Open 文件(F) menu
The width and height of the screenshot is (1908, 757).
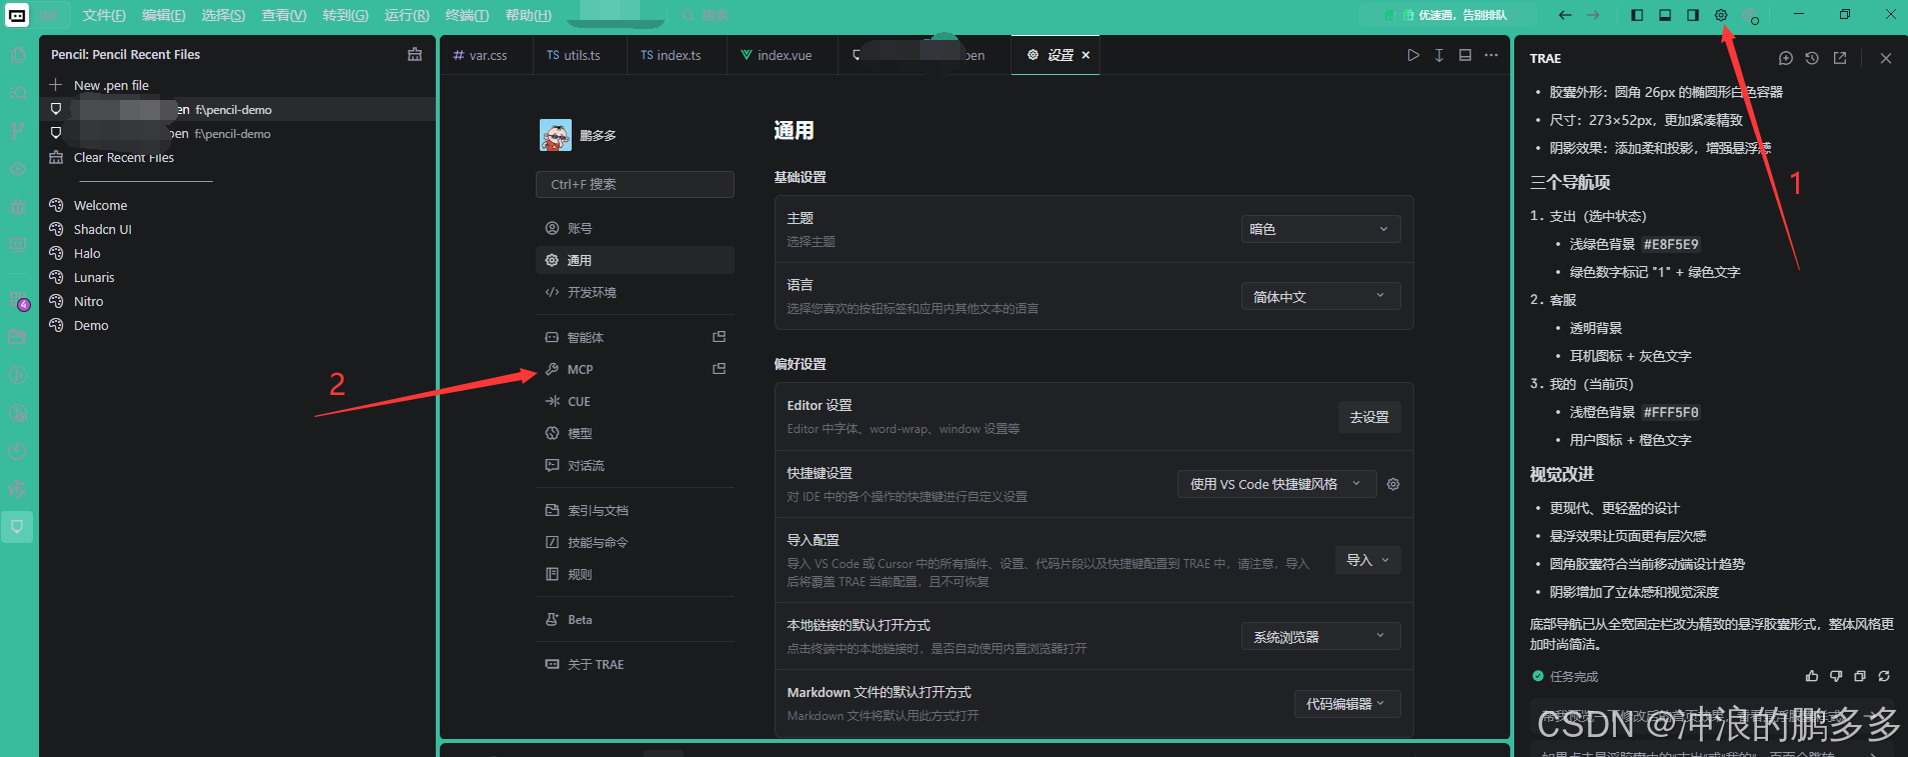click(x=104, y=15)
